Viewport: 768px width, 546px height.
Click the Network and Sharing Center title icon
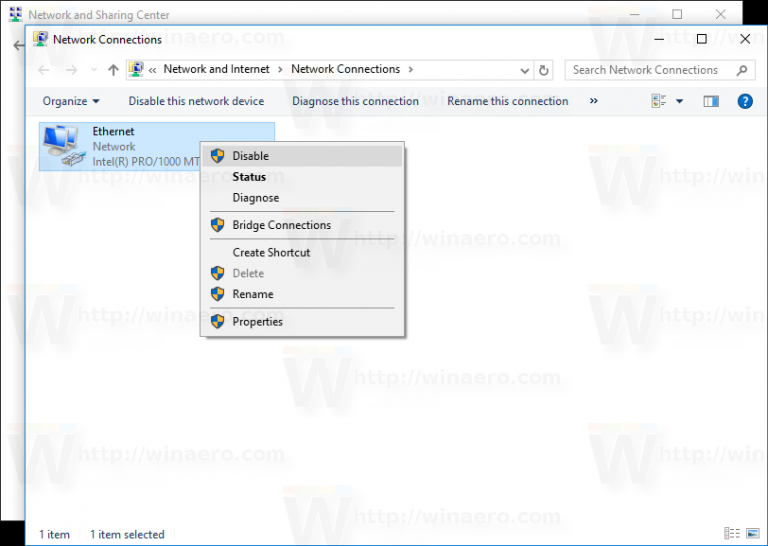pyautogui.click(x=16, y=14)
